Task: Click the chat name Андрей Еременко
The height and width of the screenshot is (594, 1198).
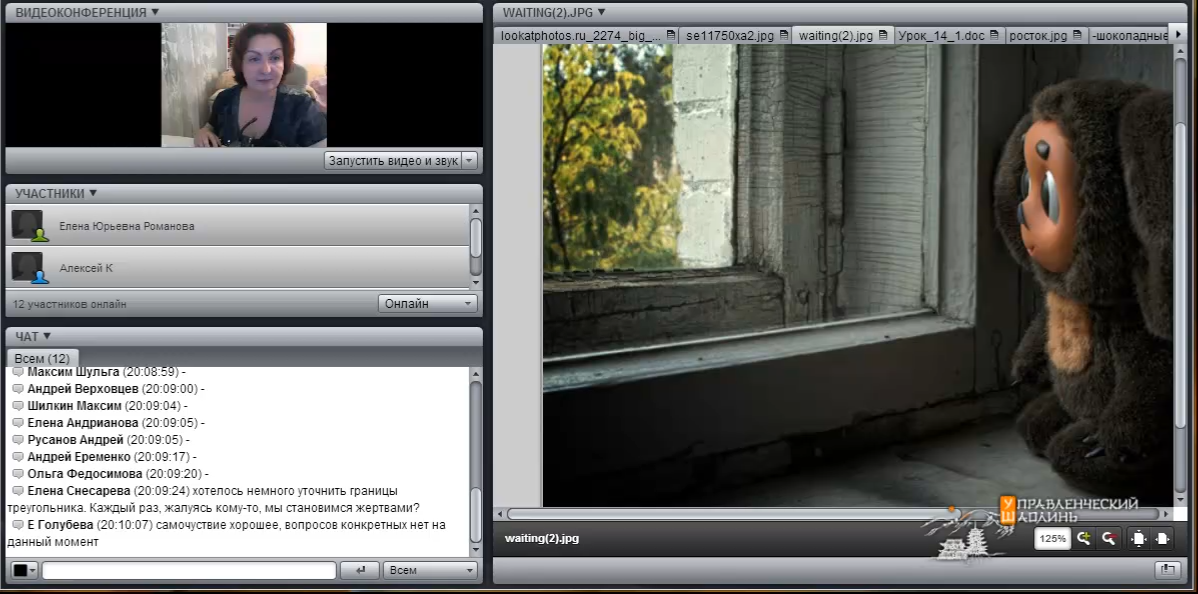Action: (79, 457)
